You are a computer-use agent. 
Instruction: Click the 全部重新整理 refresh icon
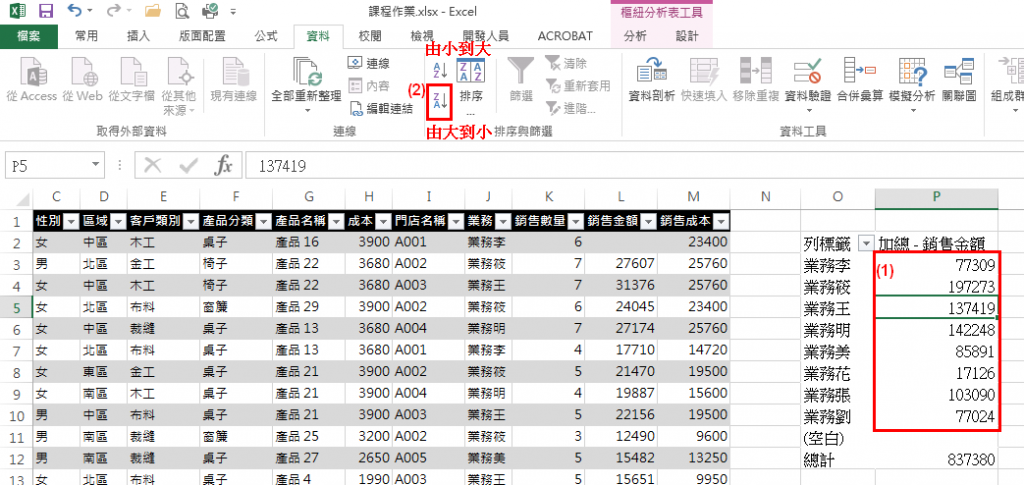click(x=306, y=72)
